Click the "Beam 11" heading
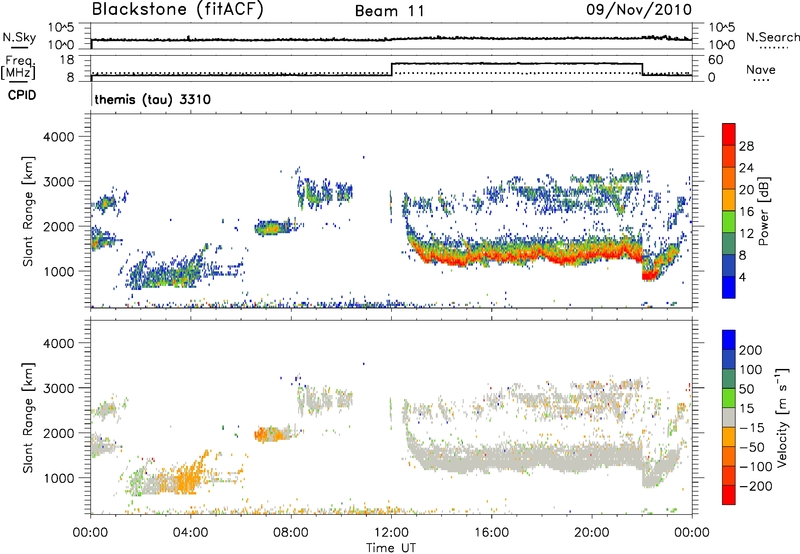This screenshot has height=554, width=800. [390, 11]
